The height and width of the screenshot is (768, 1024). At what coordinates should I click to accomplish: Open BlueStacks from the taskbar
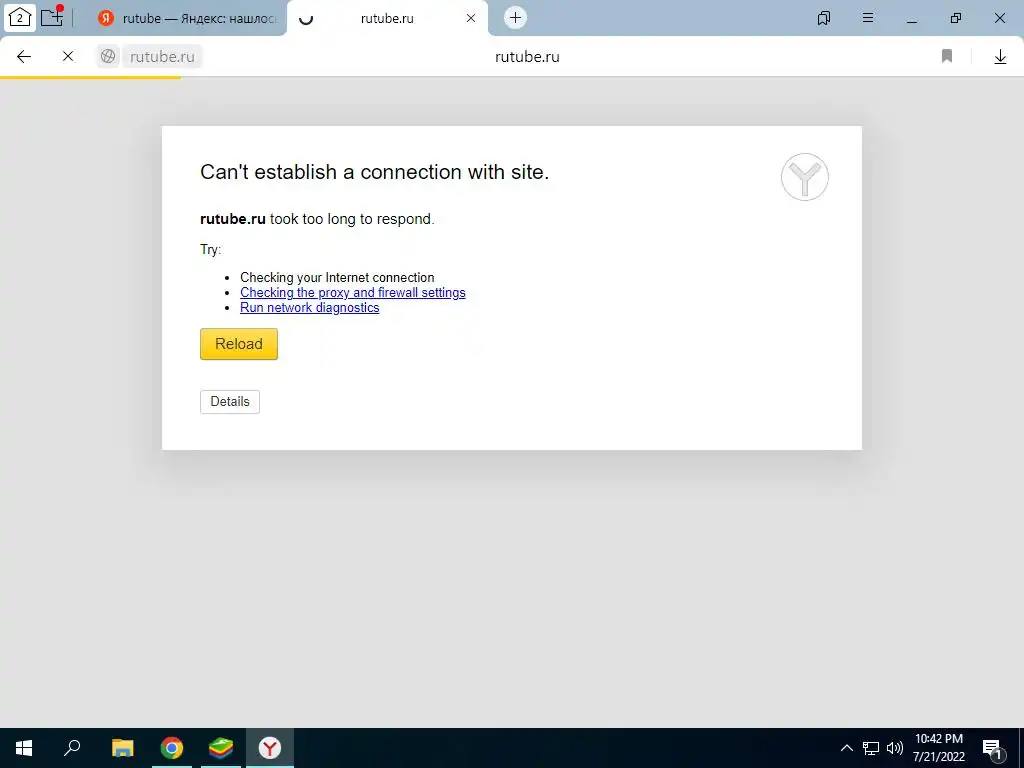[x=221, y=748]
